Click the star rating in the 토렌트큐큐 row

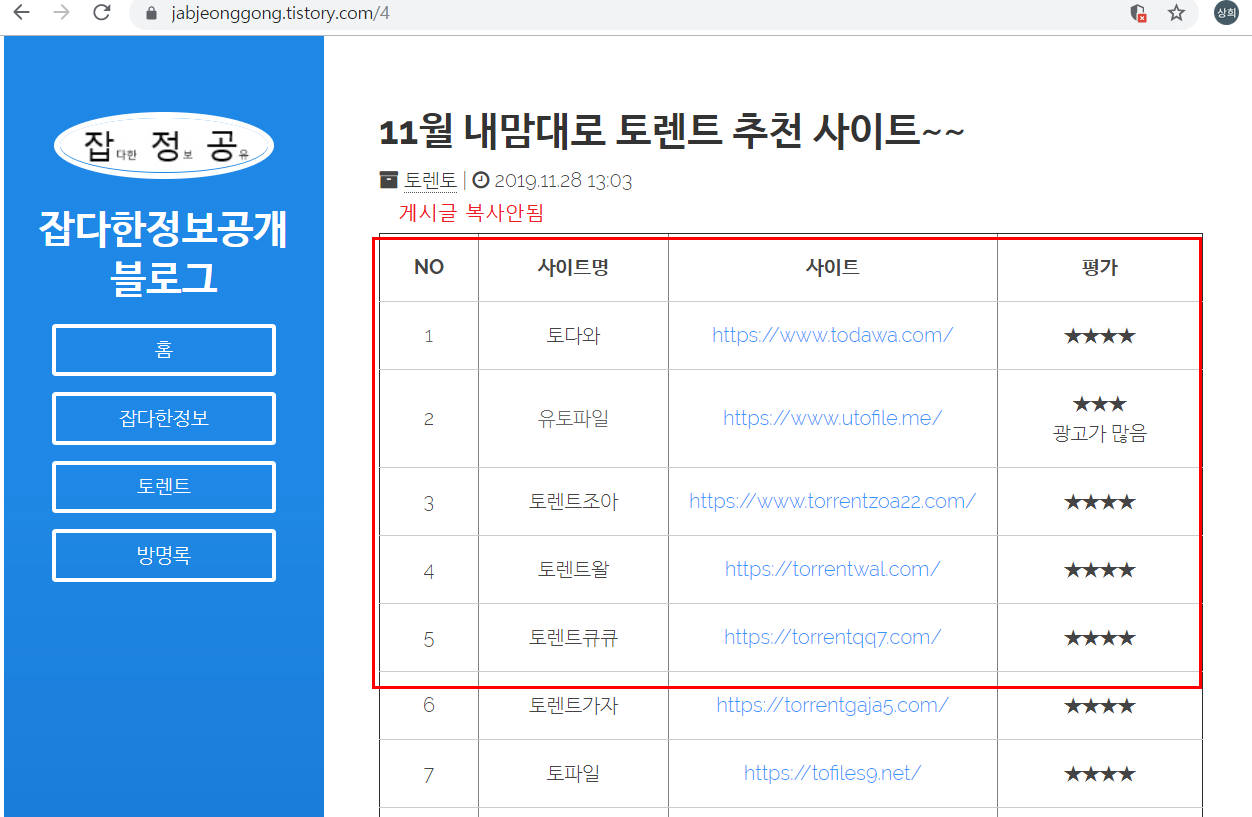pyautogui.click(x=1099, y=638)
